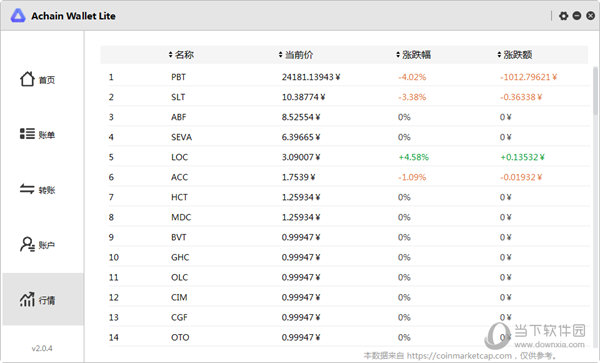
Task: Select the HCT coin name
Action: coord(179,197)
